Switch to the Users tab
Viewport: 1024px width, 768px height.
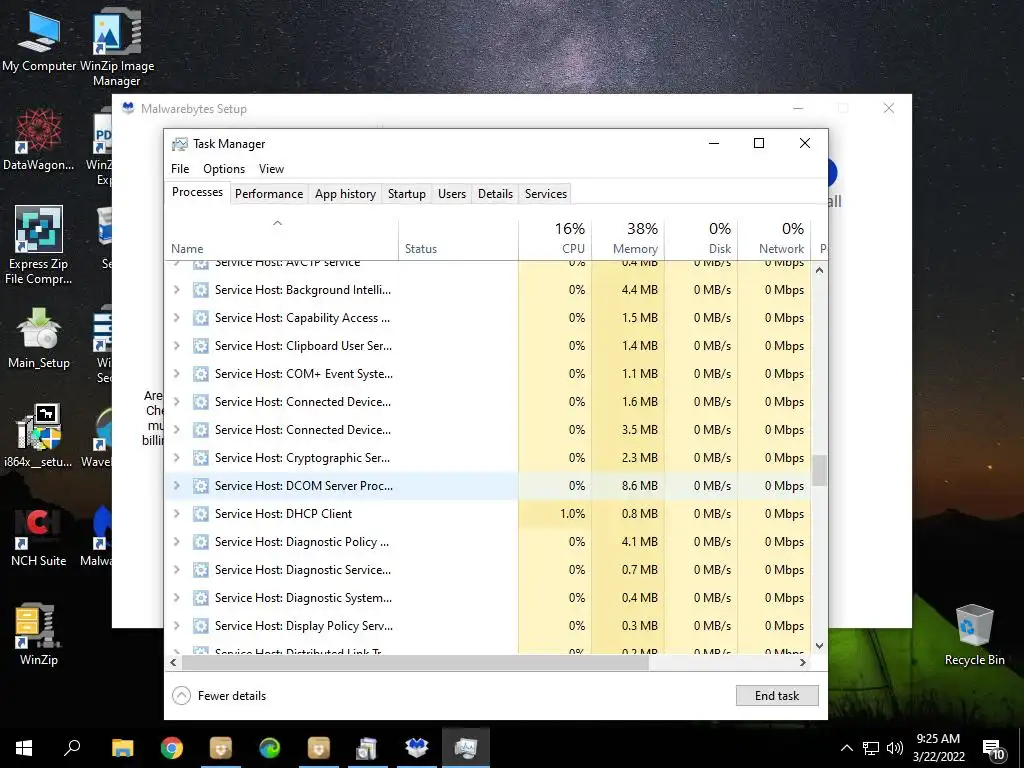[x=452, y=194]
